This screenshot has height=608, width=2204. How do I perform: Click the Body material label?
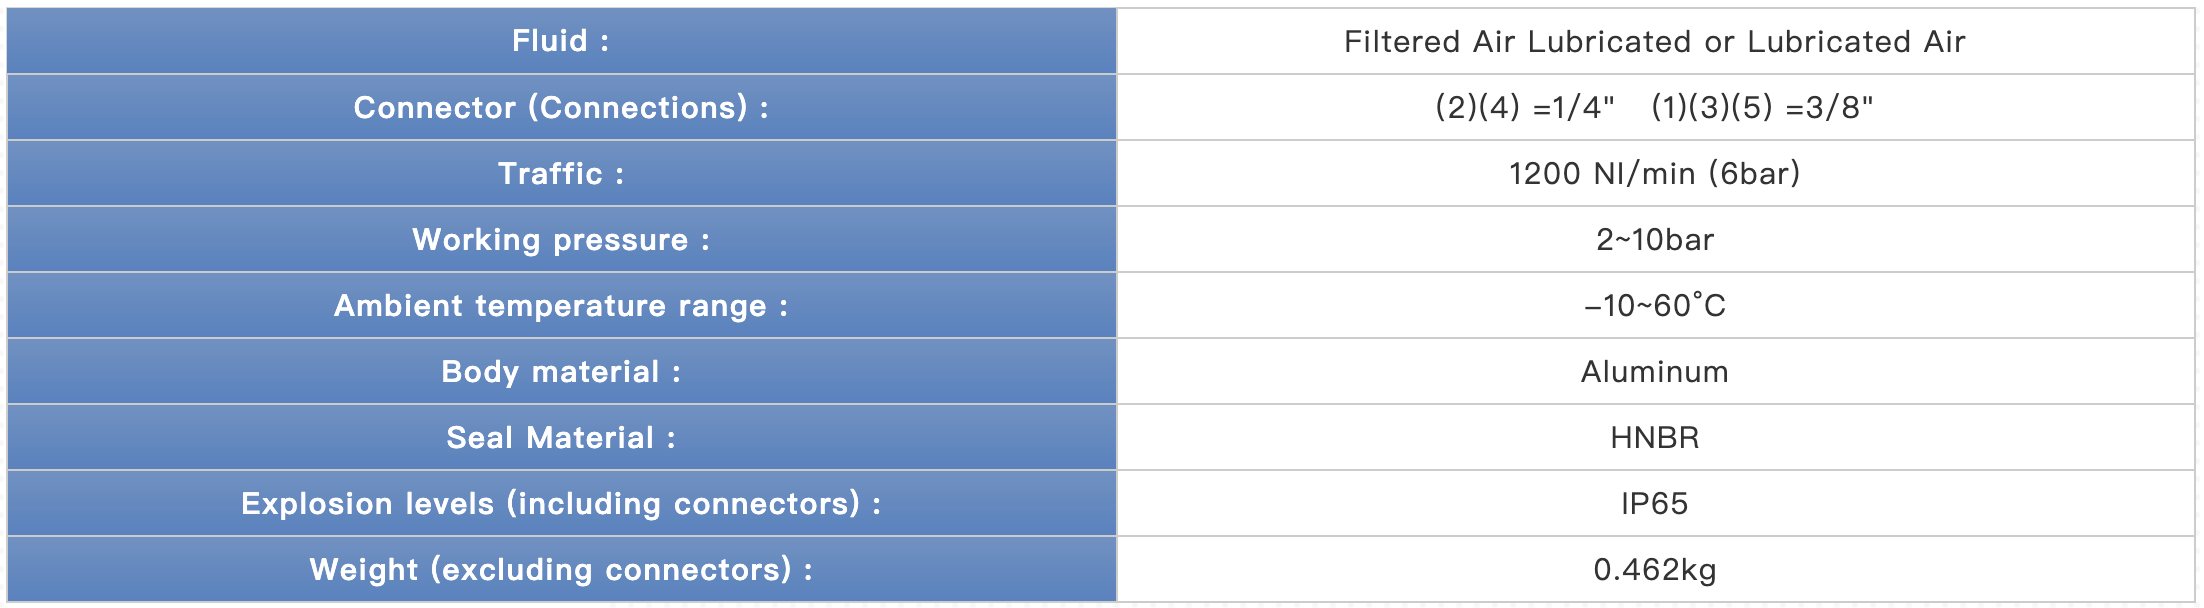[x=561, y=371]
